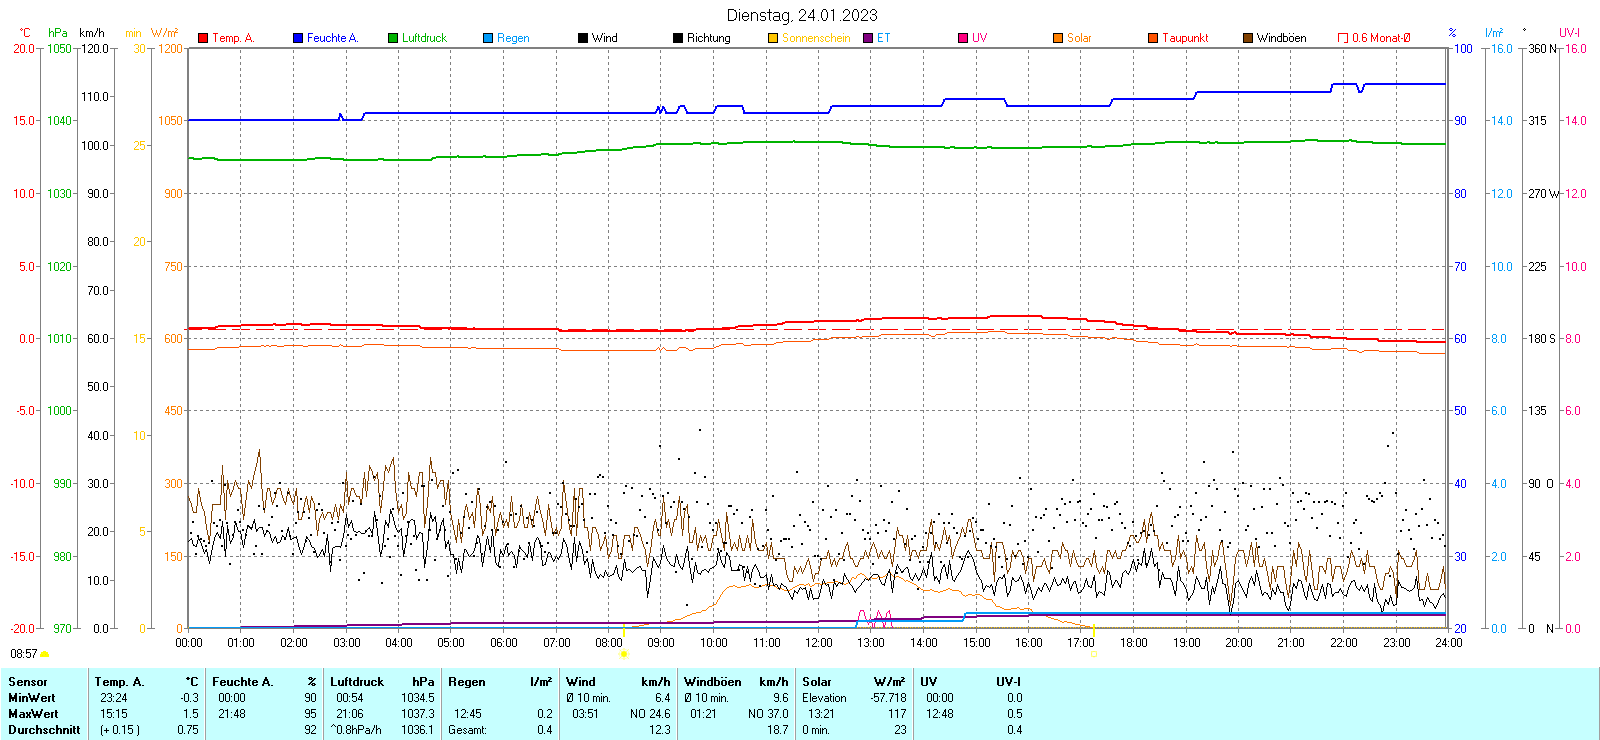
Task: Click the green Luftdruck legend square
Action: pyautogui.click(x=393, y=38)
